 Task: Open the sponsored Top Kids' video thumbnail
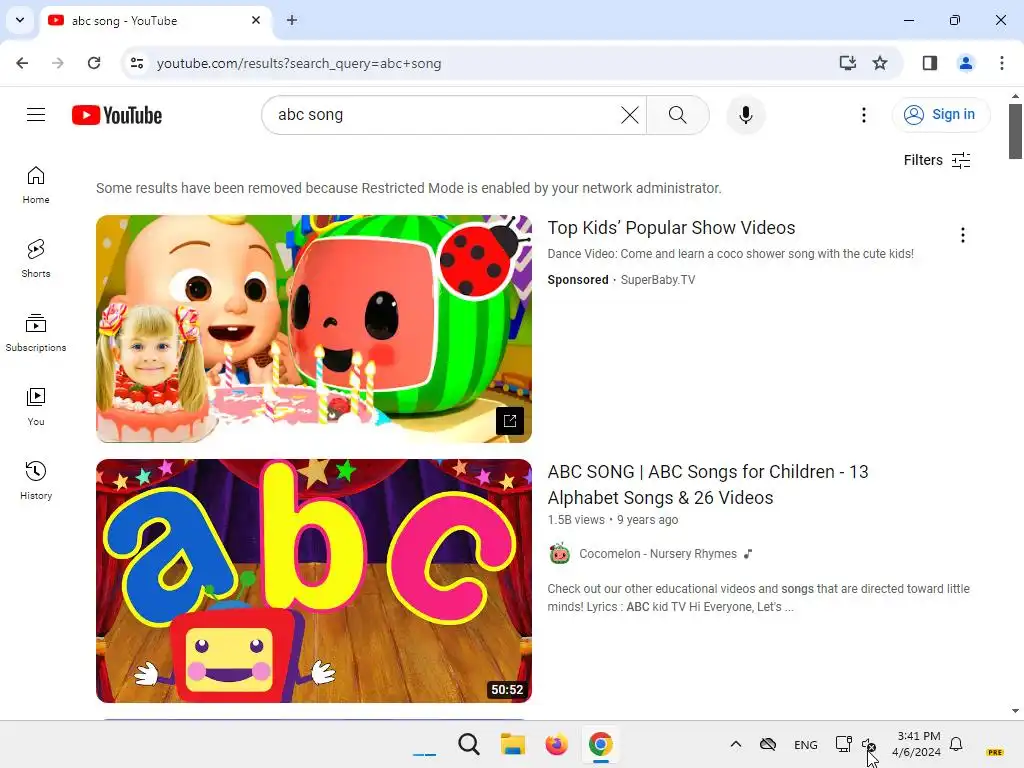pos(313,328)
